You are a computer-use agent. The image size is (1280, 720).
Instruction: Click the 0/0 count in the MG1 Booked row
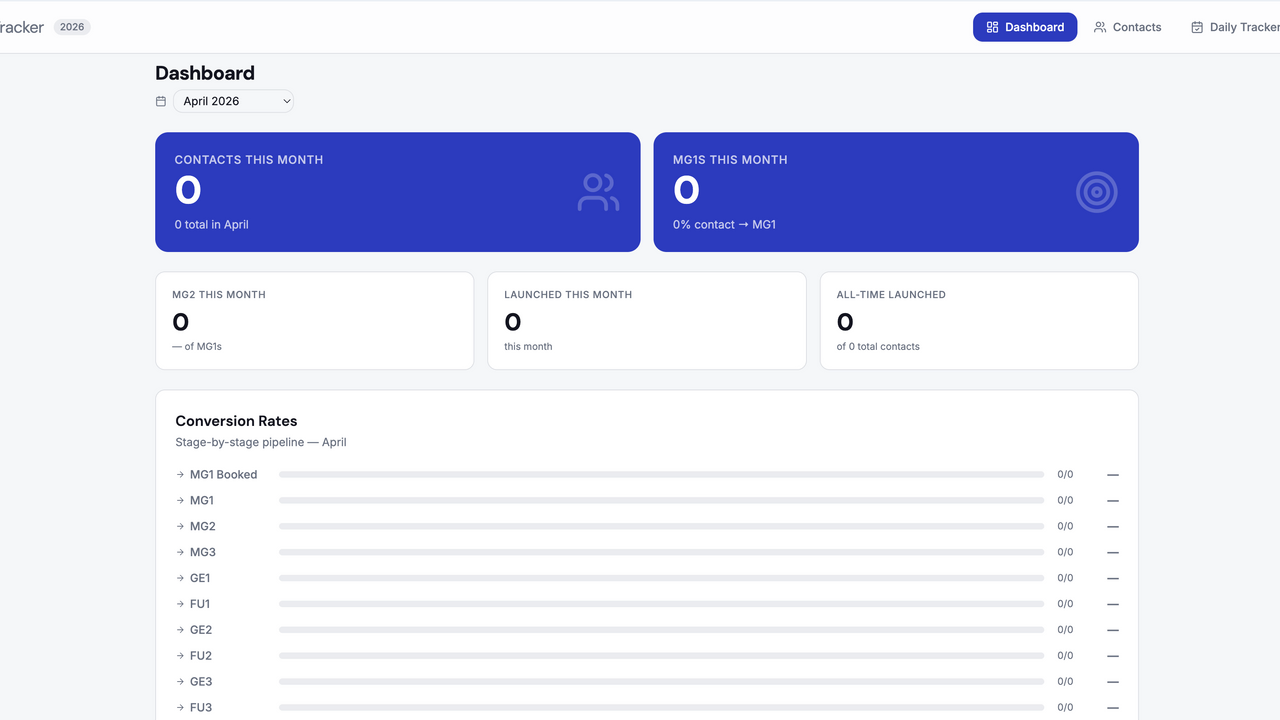(x=1065, y=475)
